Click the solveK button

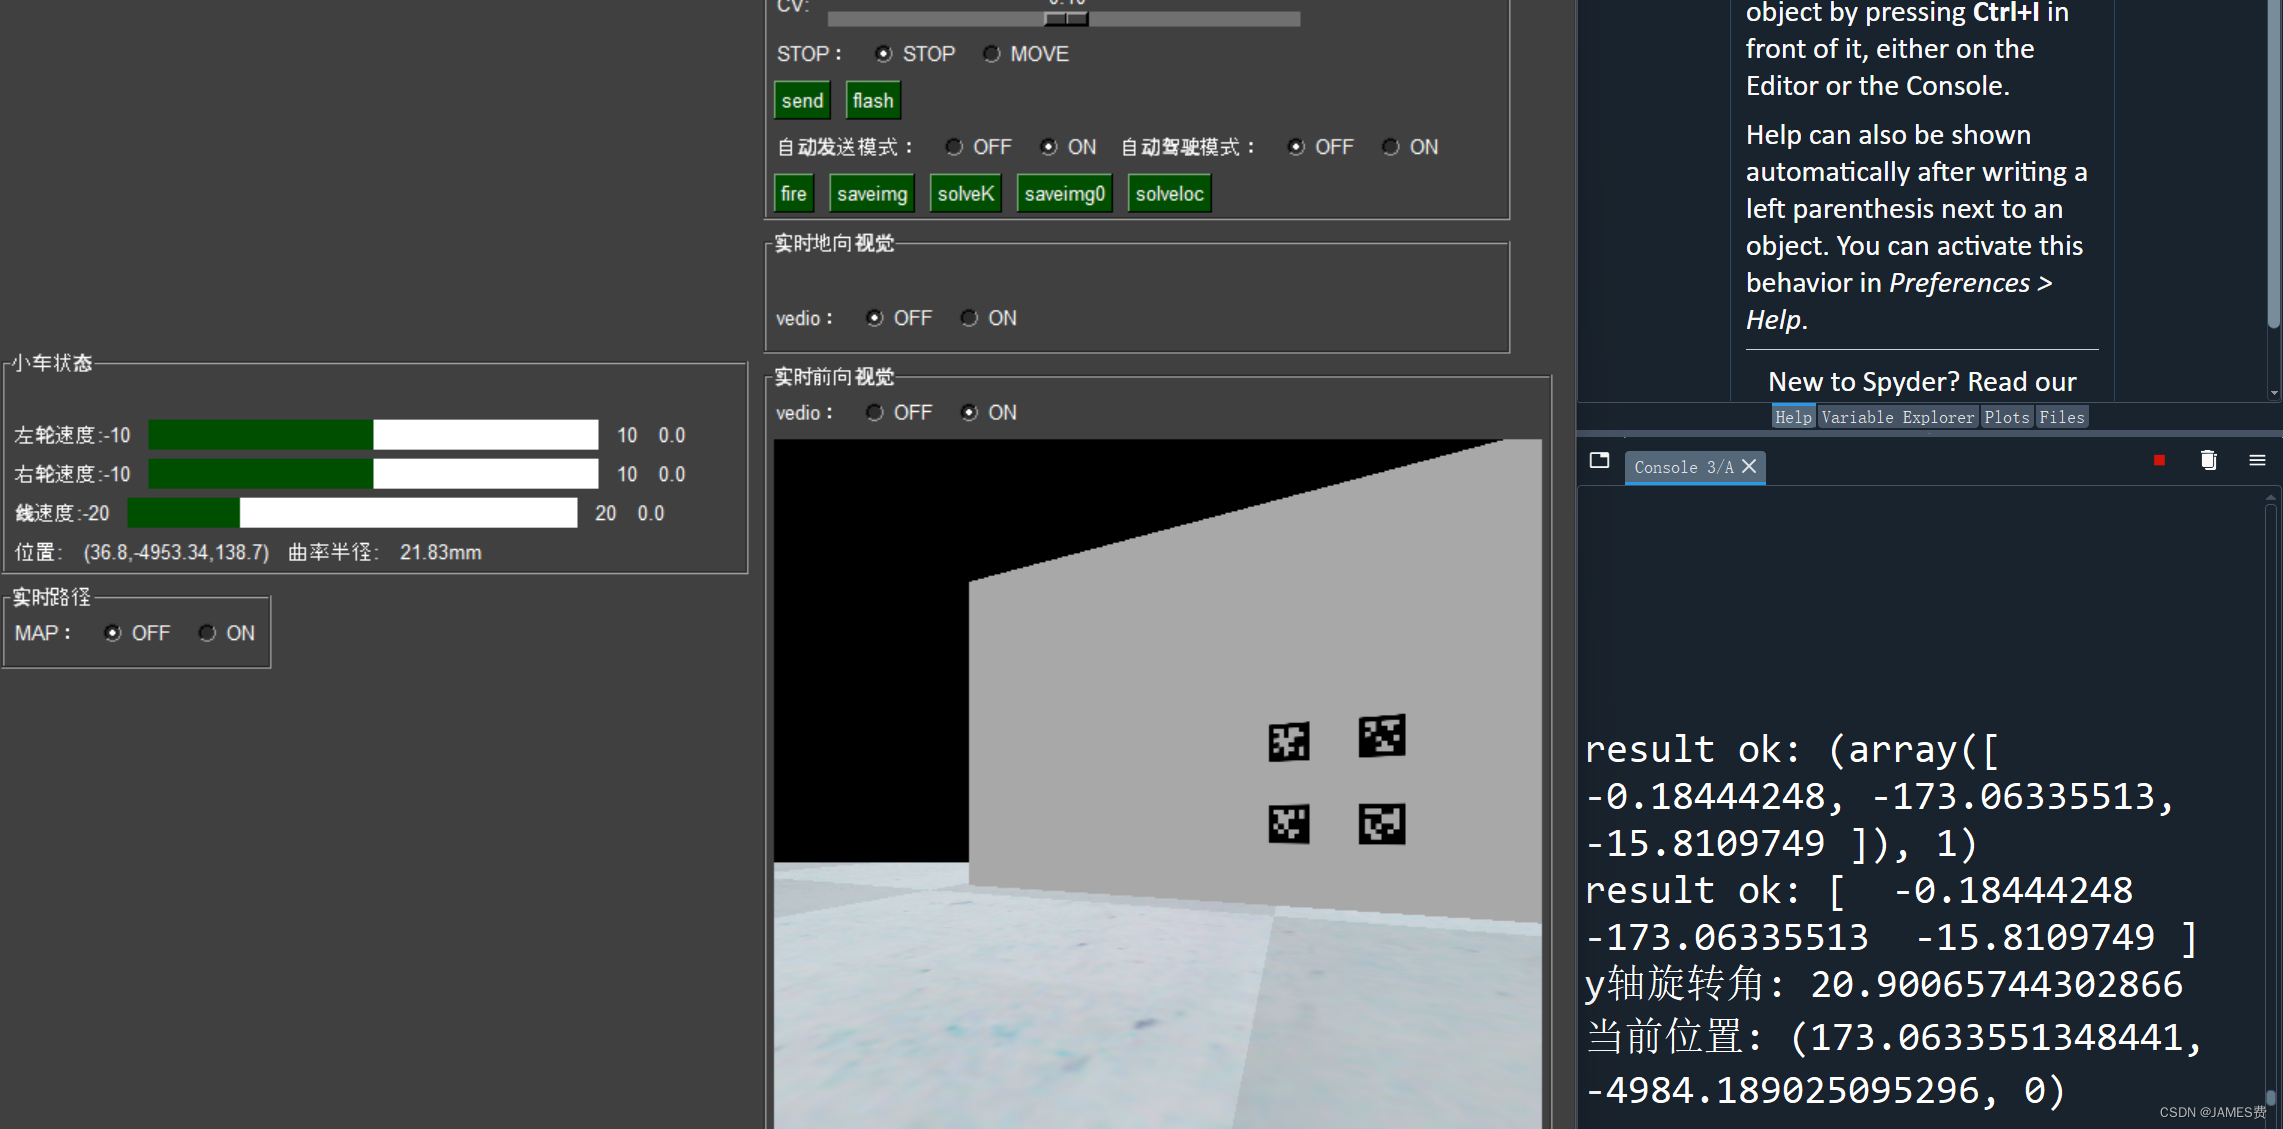point(965,194)
